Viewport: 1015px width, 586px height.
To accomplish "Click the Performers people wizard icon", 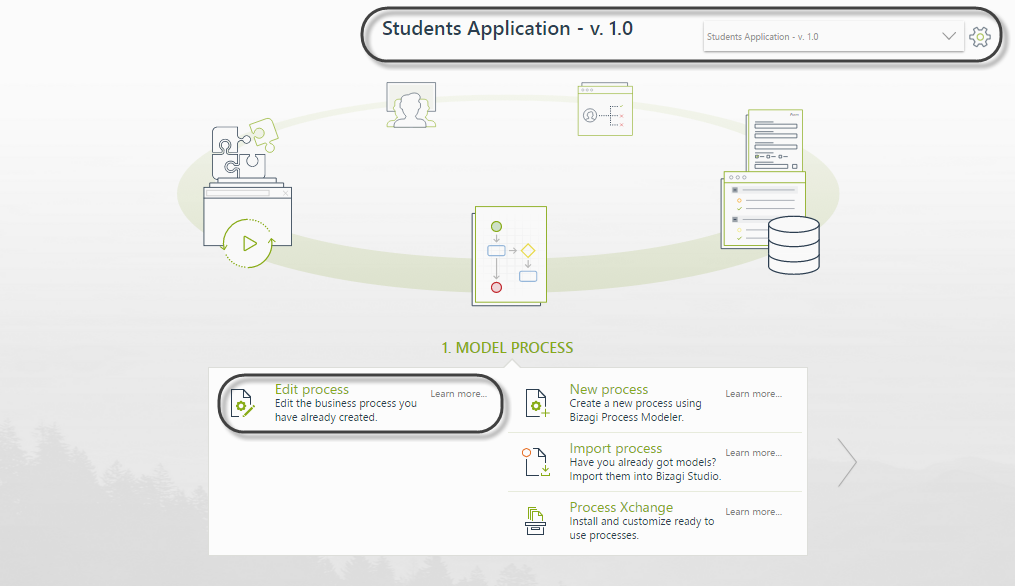I will pos(411,105).
